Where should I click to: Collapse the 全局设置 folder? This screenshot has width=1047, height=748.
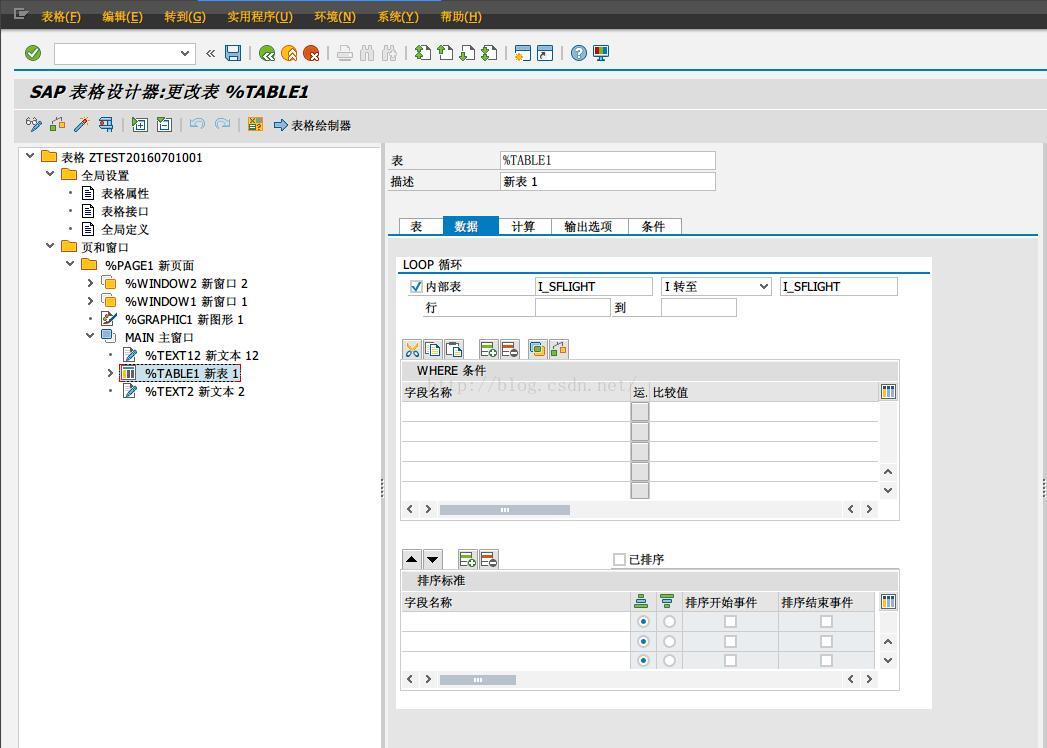pos(50,174)
